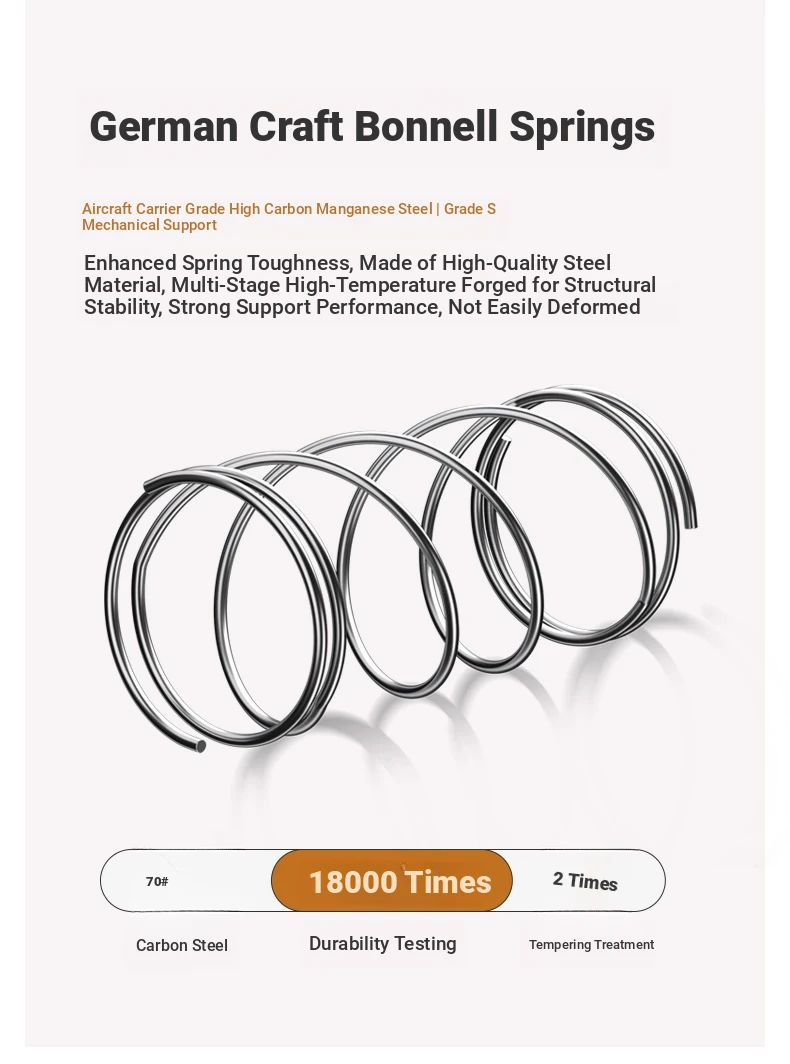Click the German Craft Bonnell Springs headline

click(x=372, y=127)
